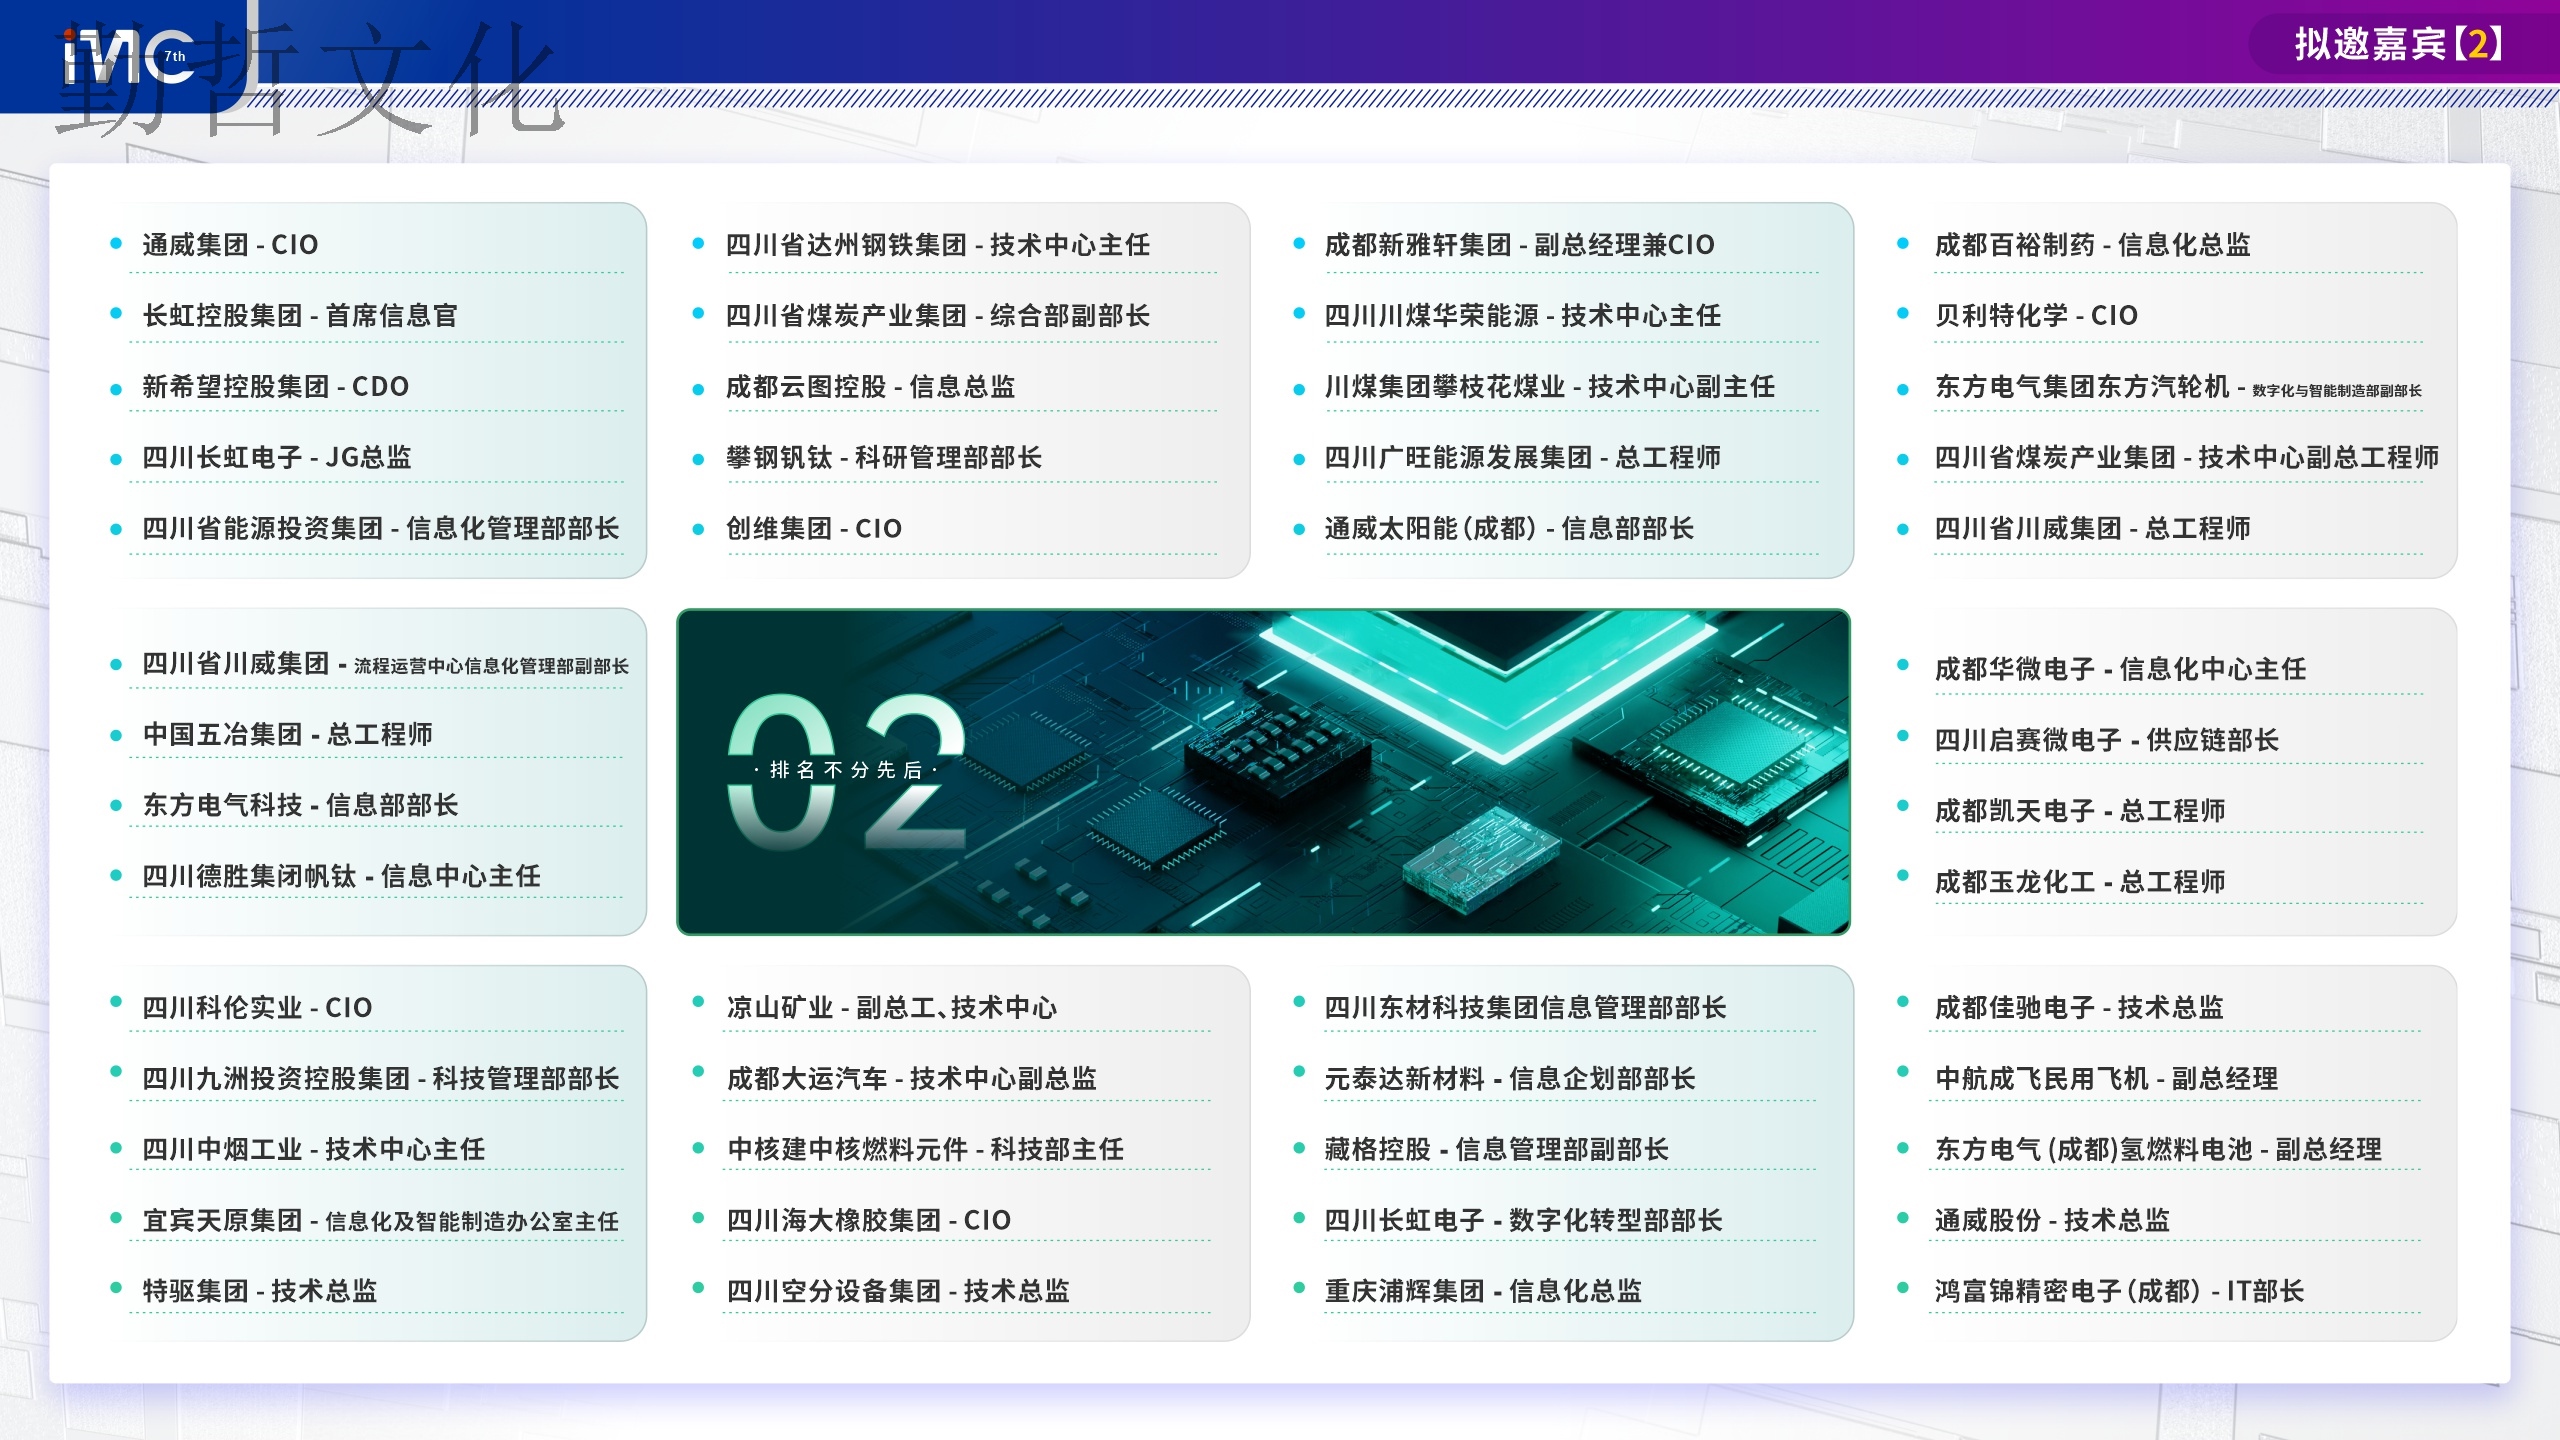The image size is (2560, 1440).
Task: Select the text 东方电气科技 - 信息部部长
Action: point(300,806)
